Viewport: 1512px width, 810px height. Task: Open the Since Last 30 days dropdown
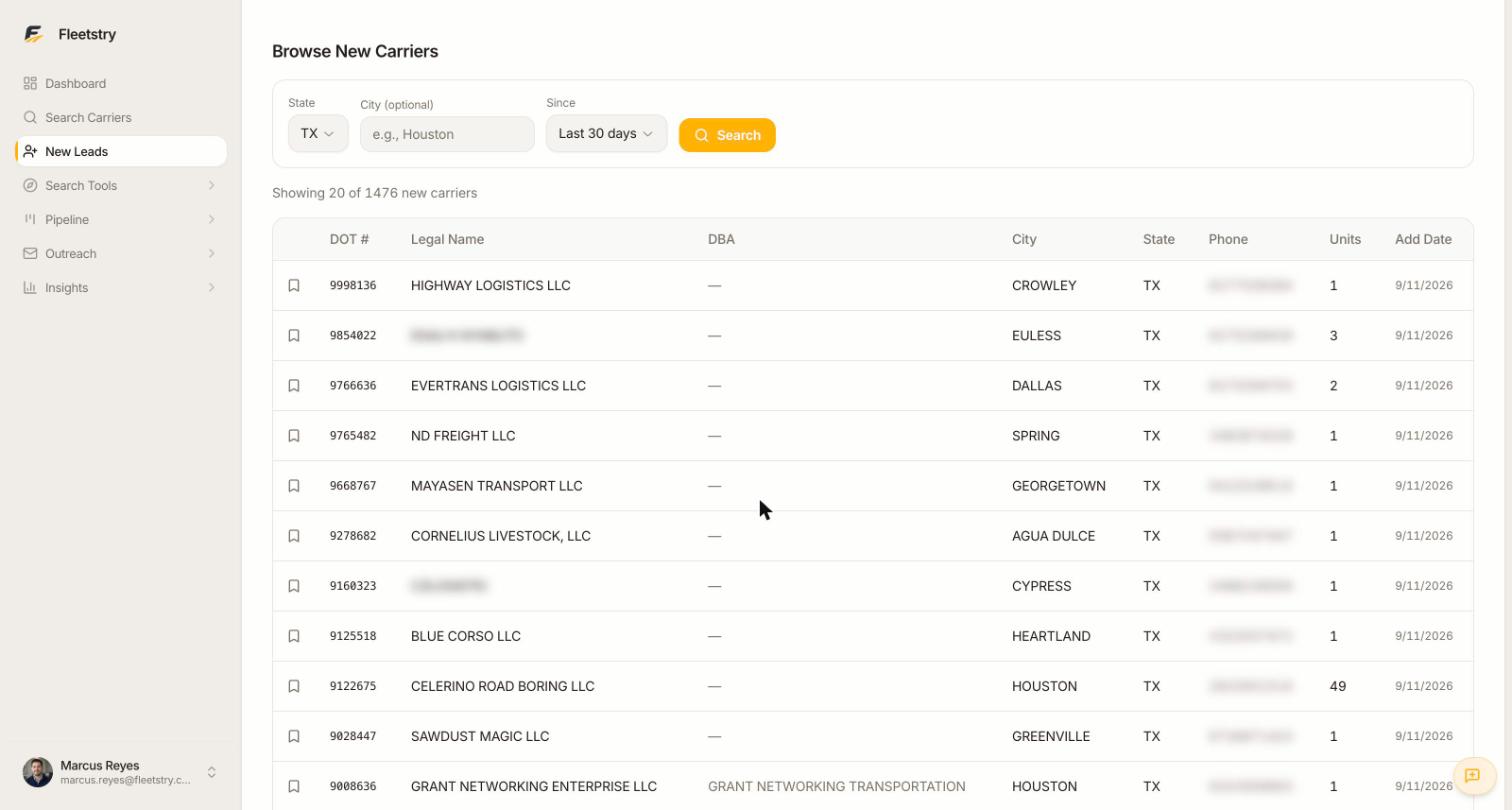point(606,134)
